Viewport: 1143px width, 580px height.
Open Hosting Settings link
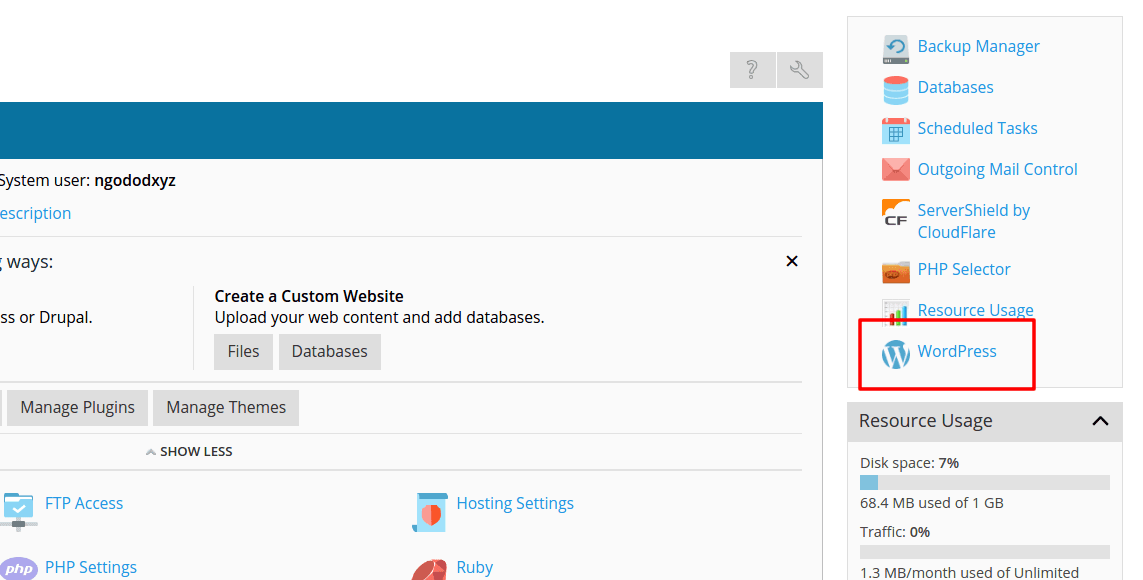[515, 503]
